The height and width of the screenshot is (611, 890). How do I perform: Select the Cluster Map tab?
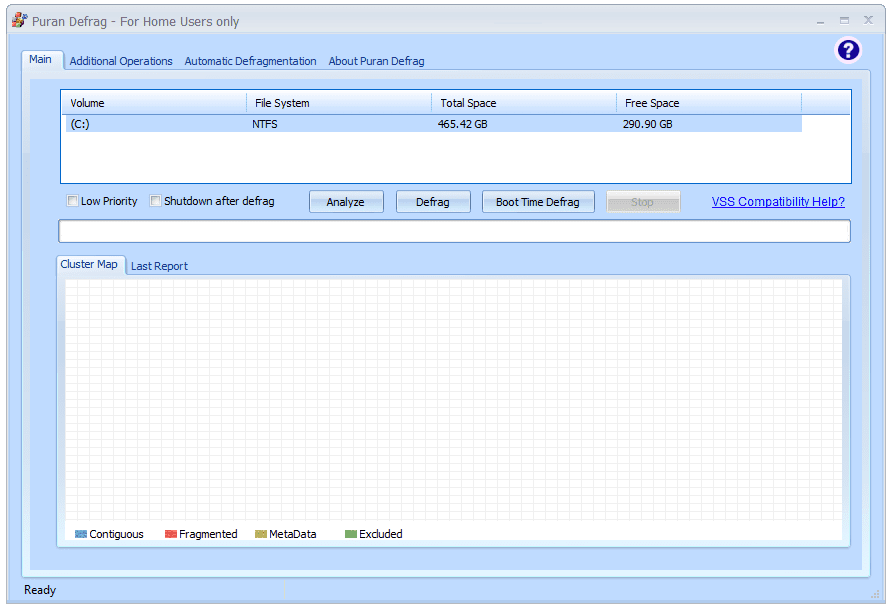89,265
